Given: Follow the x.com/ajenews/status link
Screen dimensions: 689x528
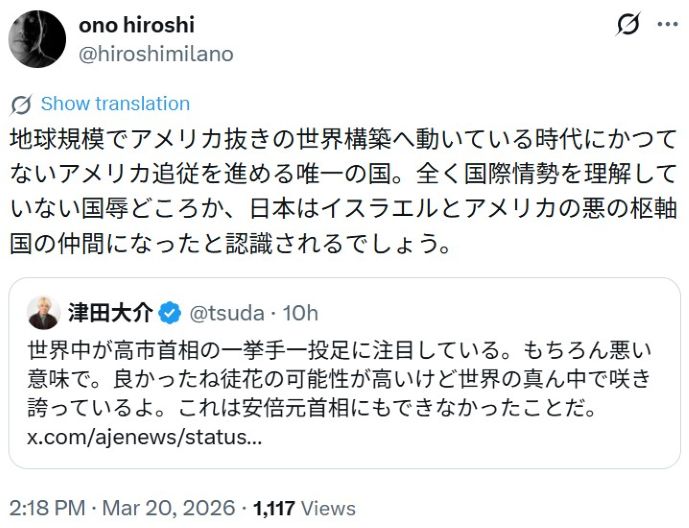Looking at the screenshot, I should (143, 437).
